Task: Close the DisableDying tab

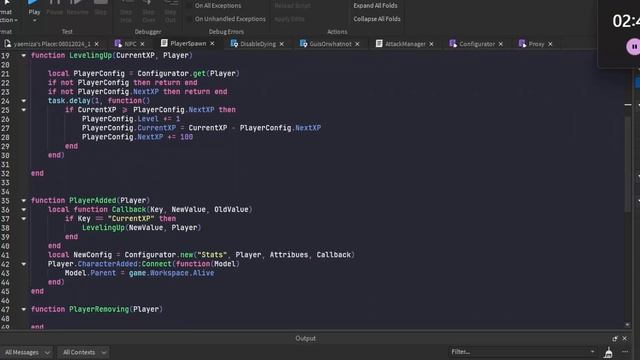Action: [282, 44]
